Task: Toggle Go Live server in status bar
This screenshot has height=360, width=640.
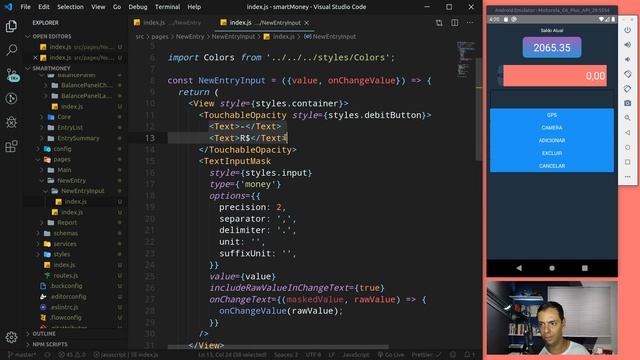Action: pos(391,355)
